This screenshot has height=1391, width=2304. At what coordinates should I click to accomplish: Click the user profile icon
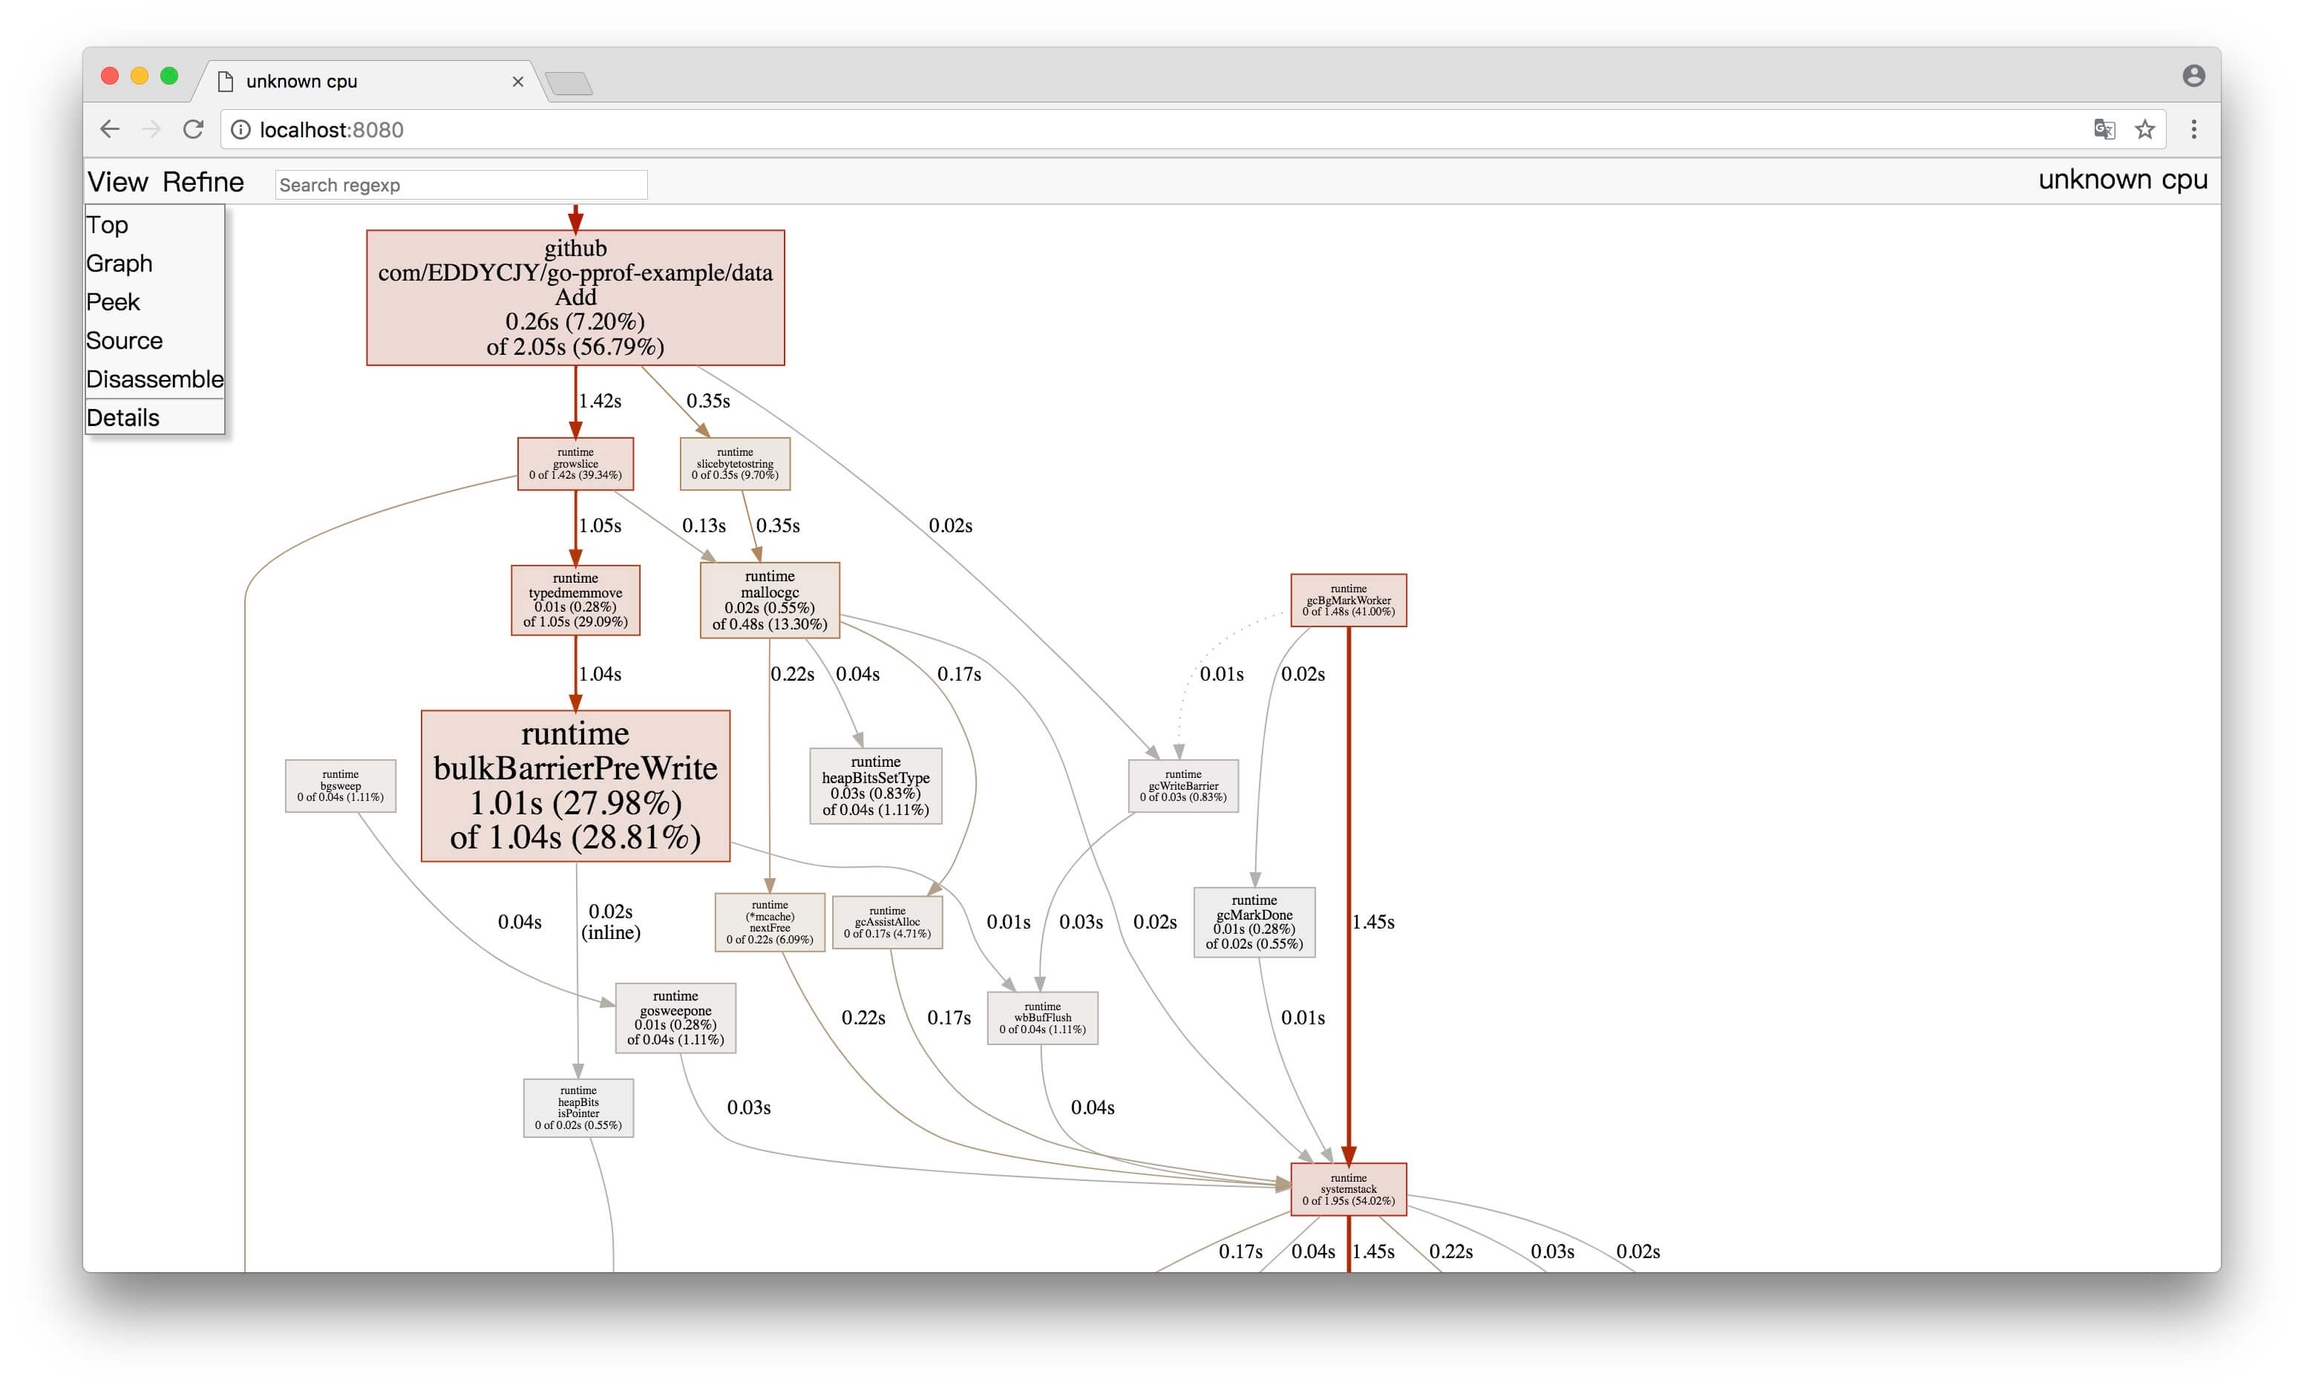pos(2194,76)
